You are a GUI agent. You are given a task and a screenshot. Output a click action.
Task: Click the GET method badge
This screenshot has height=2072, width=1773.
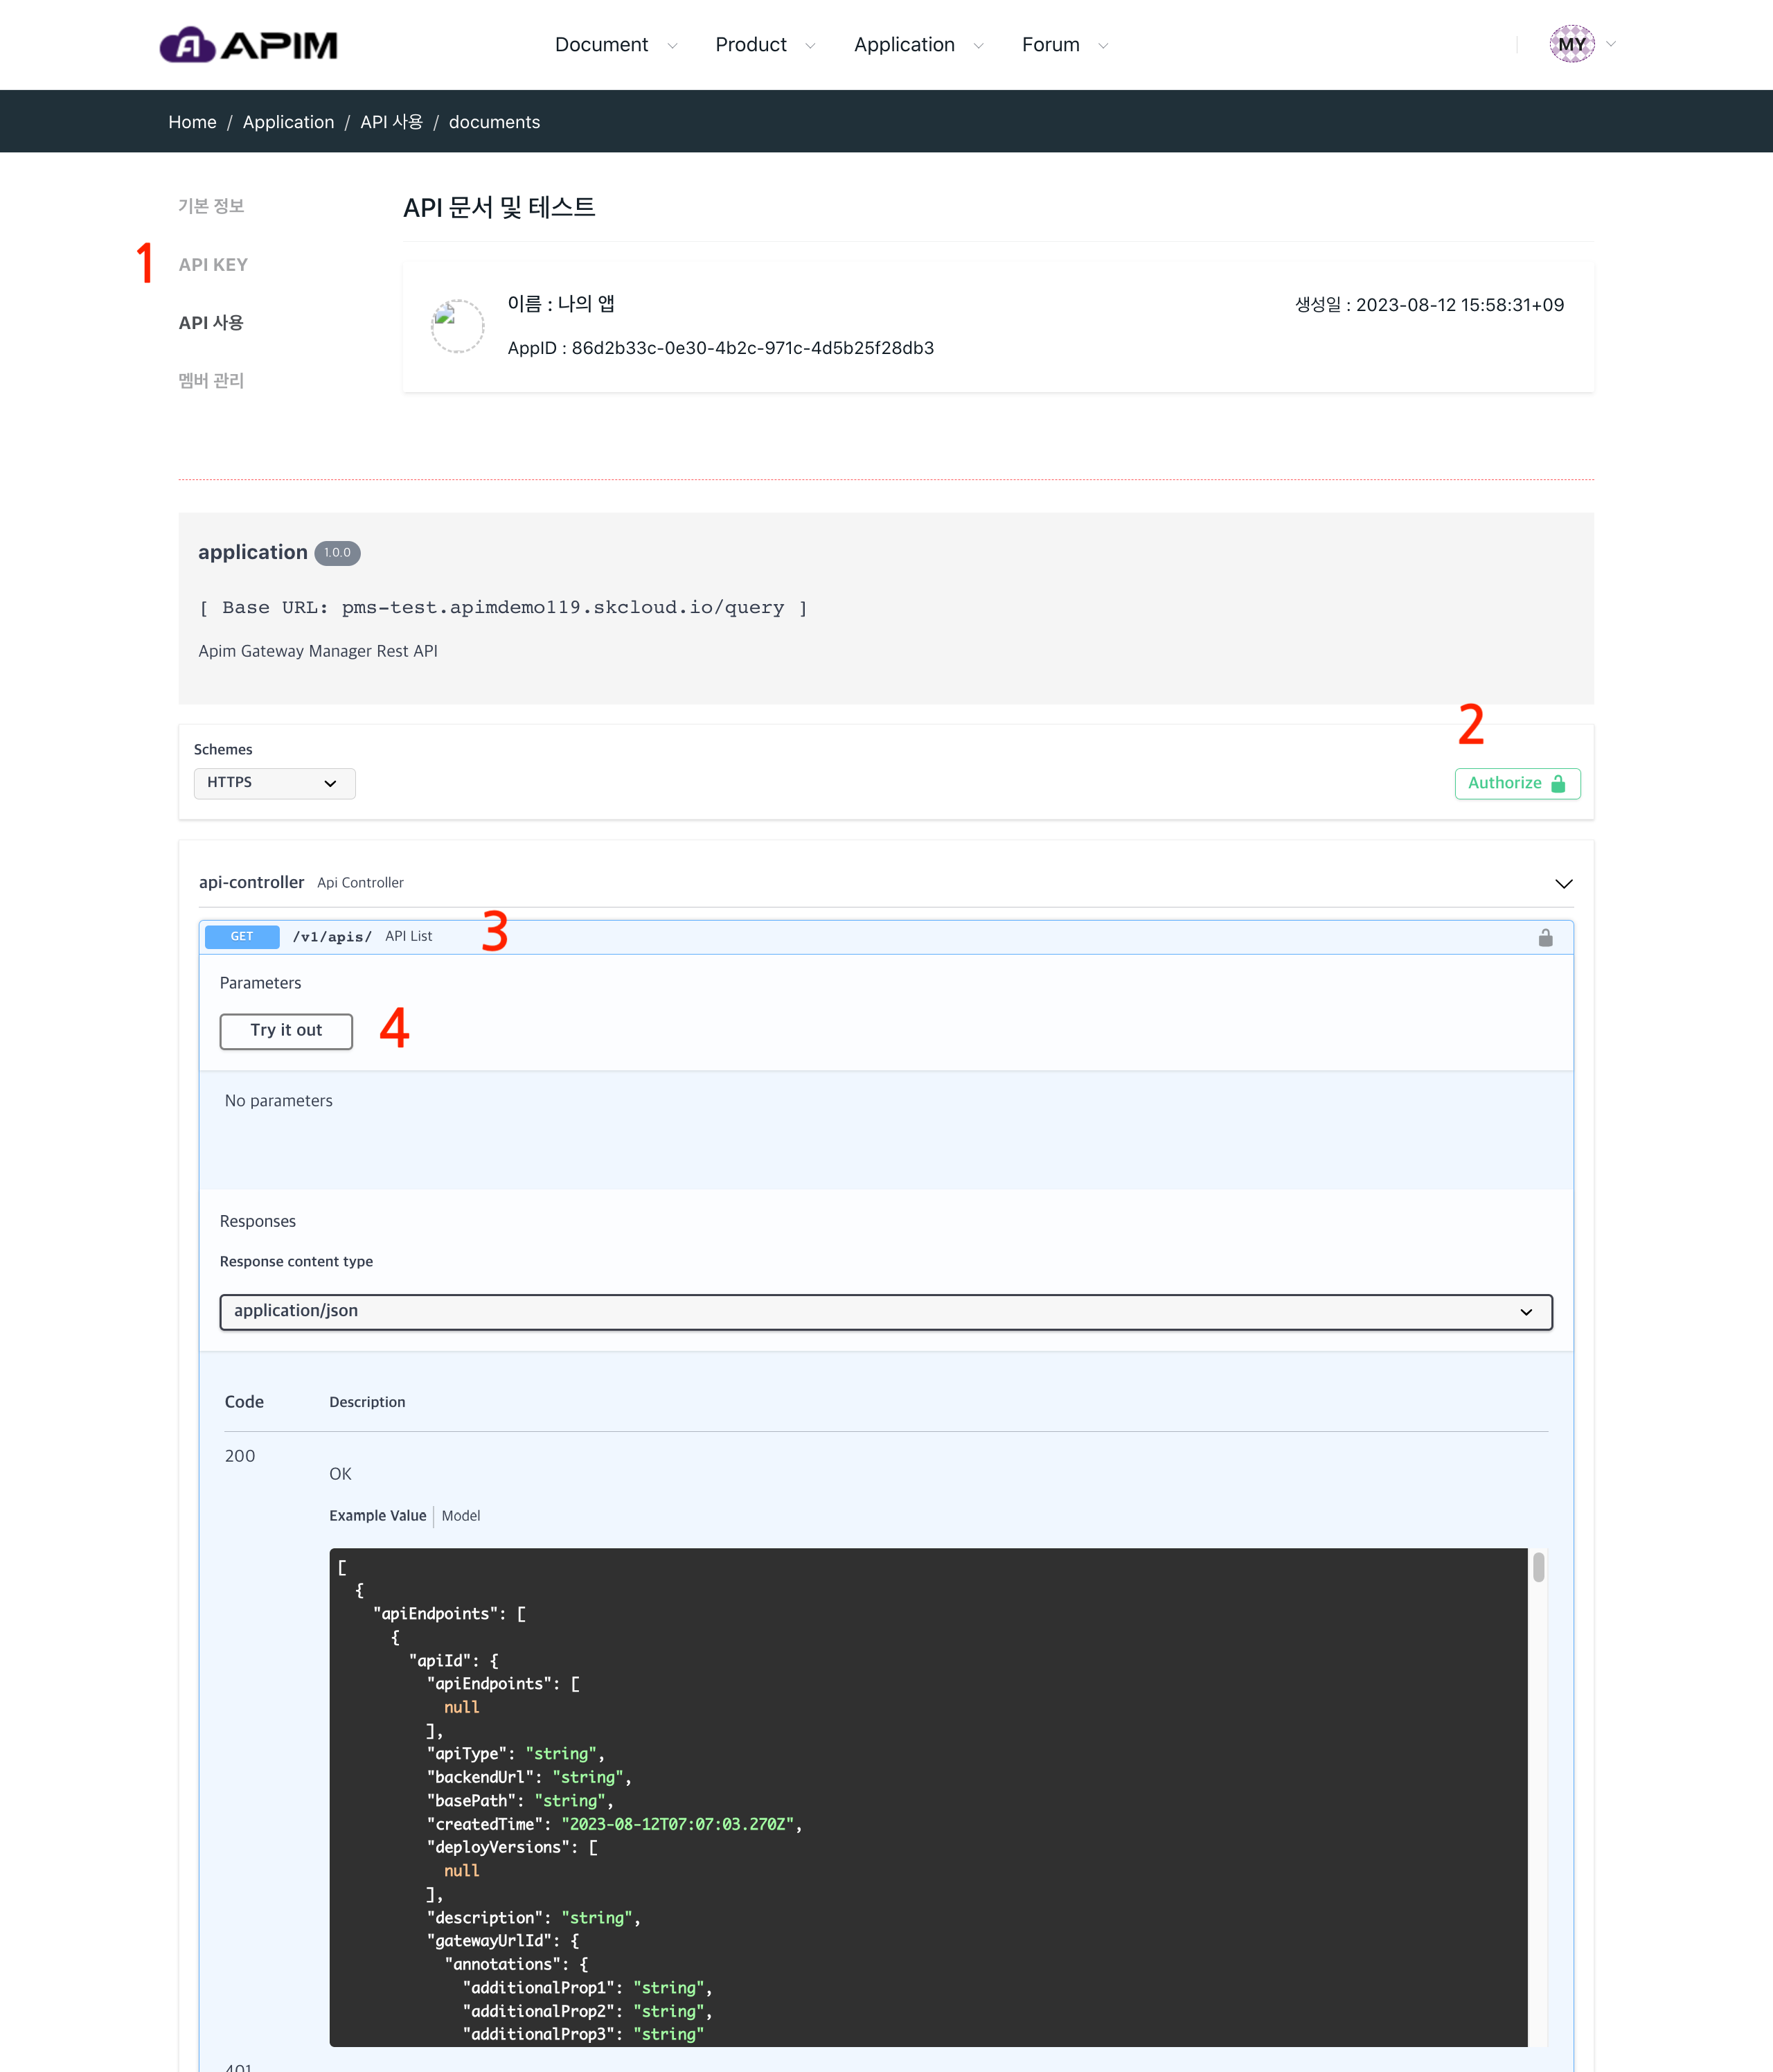pyautogui.click(x=242, y=937)
